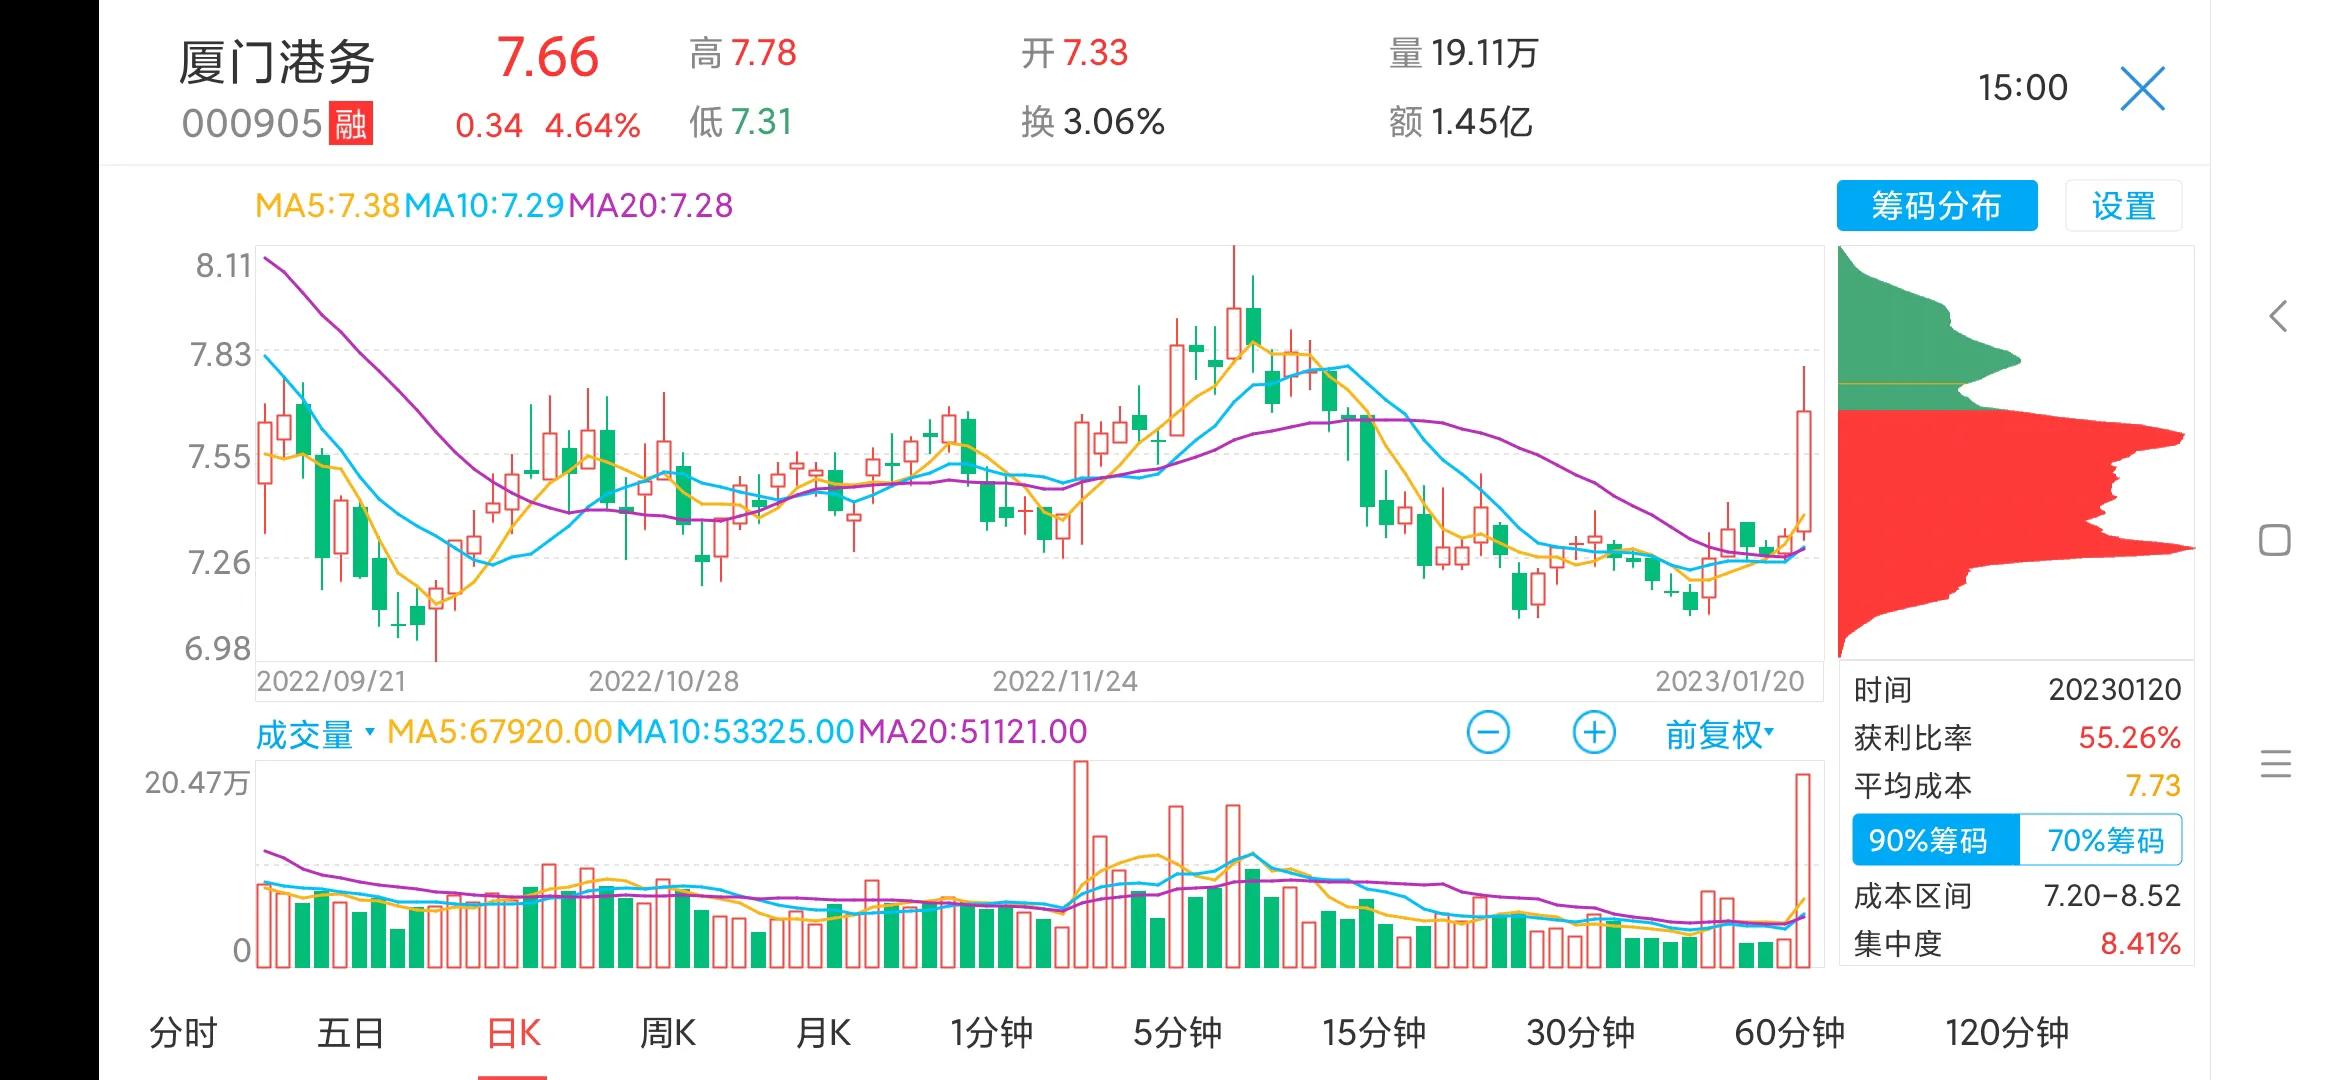Toggle the 筹码分布 chip distribution panel
This screenshot has height=1080, width=2340.
click(1936, 206)
